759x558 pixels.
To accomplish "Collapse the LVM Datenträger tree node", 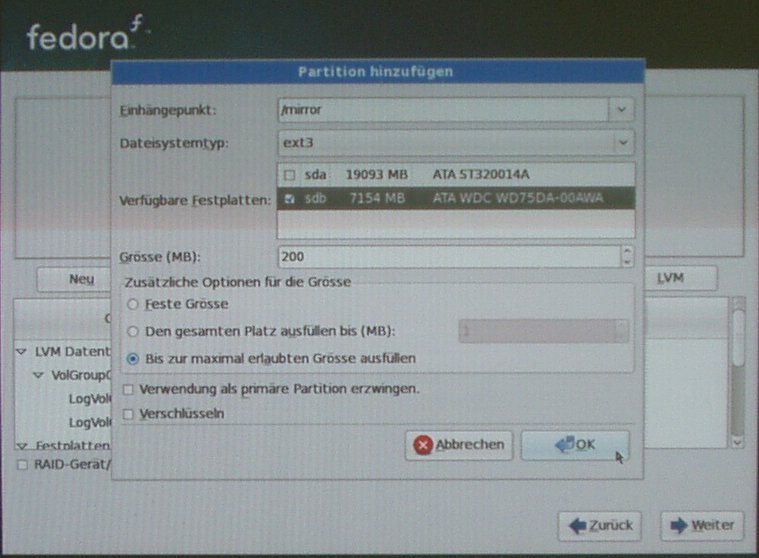I will (x=22, y=352).
